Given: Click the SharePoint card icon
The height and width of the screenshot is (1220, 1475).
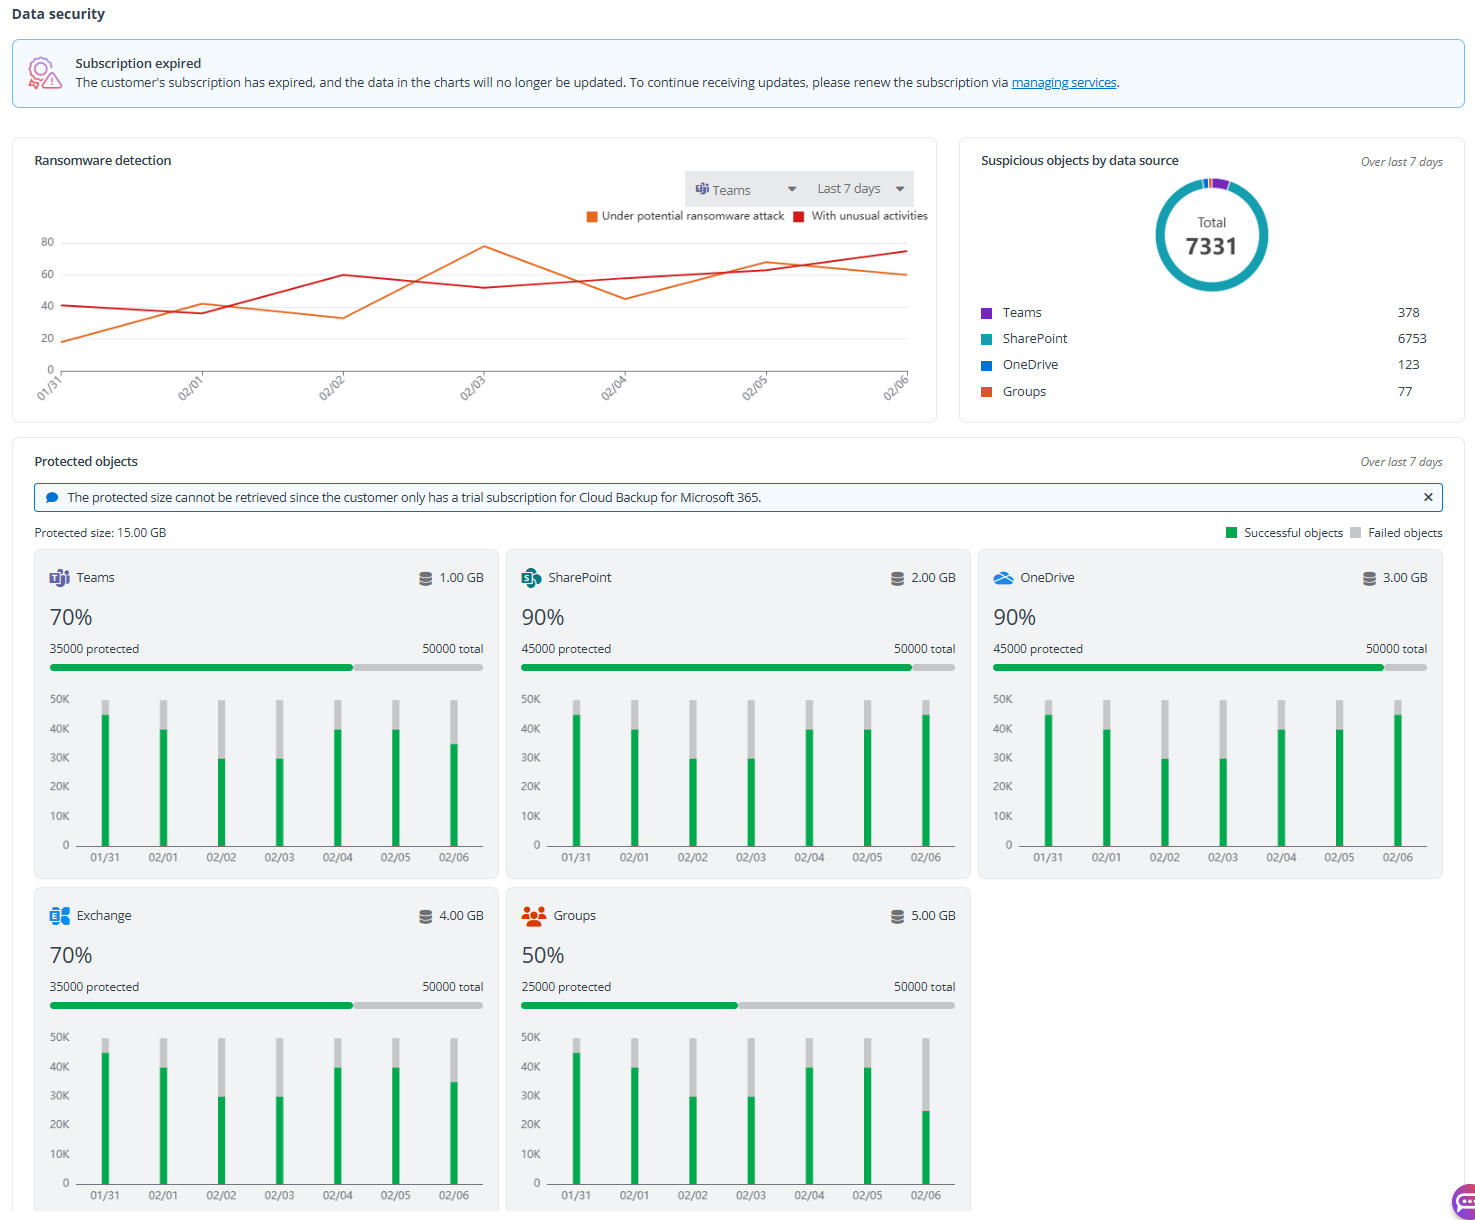Looking at the screenshot, I should [531, 578].
